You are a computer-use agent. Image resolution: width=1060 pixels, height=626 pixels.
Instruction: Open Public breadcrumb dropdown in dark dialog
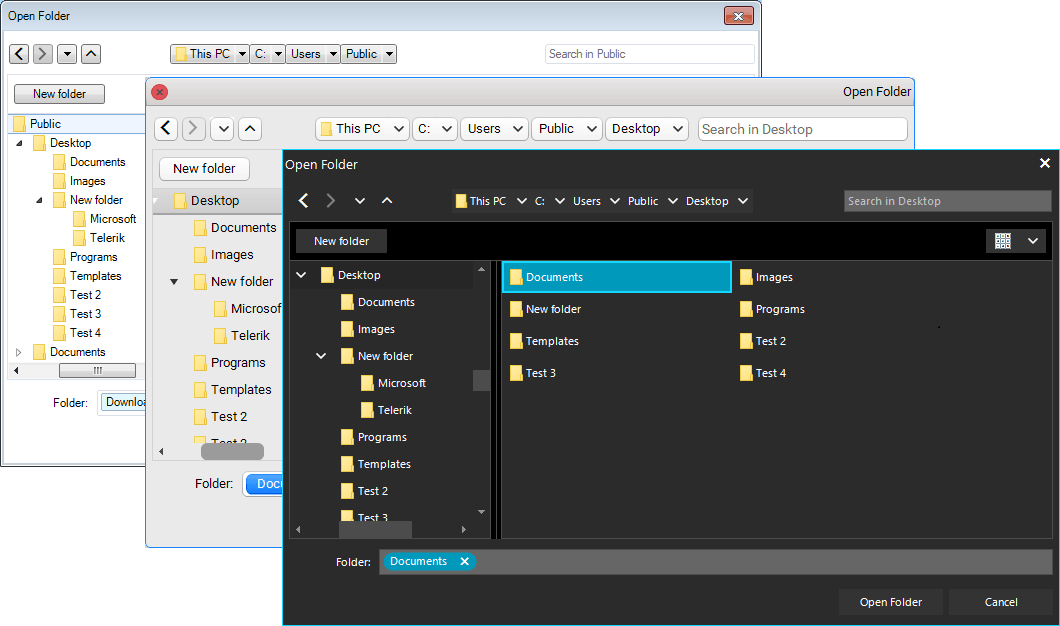pos(673,201)
